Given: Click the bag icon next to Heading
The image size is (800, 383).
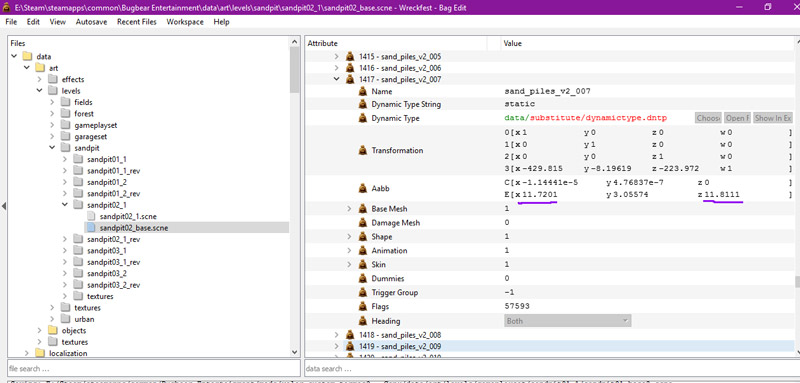Looking at the screenshot, I should 362,321.
